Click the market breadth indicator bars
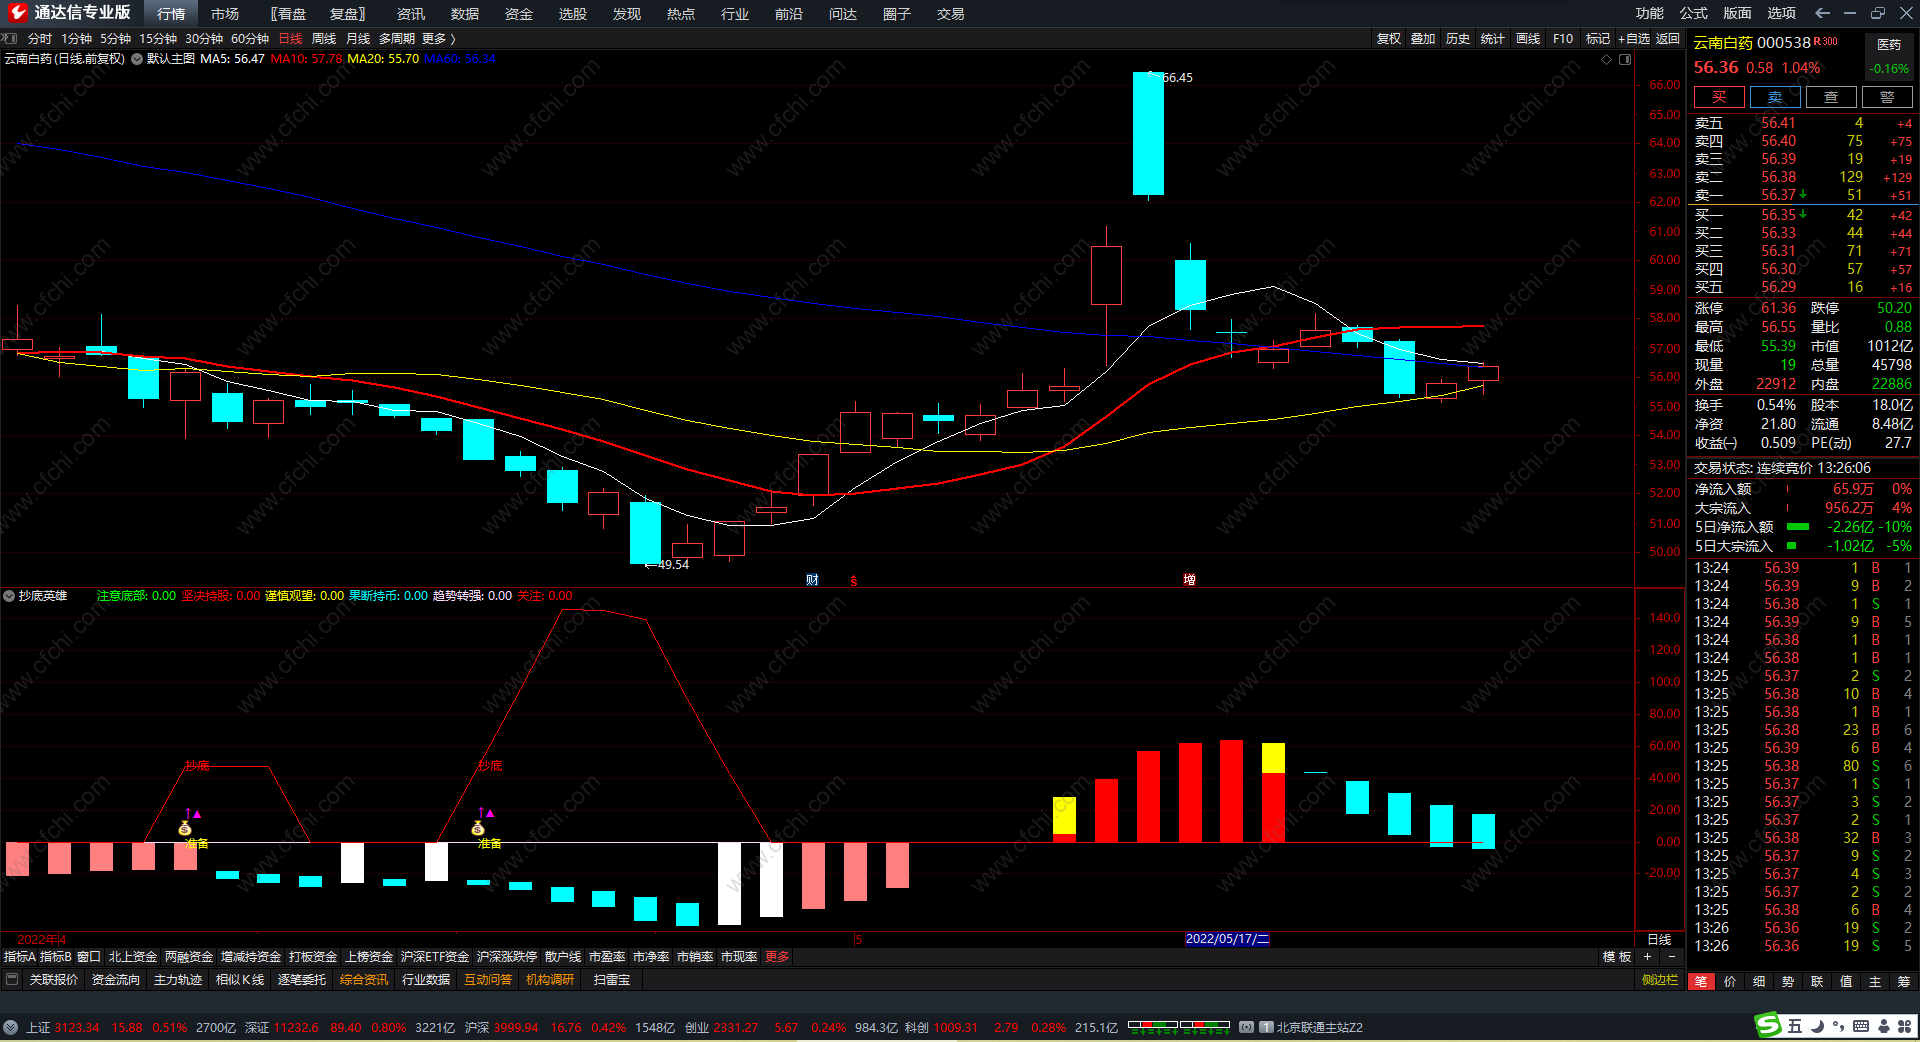This screenshot has width=1920, height=1042. (1178, 1026)
